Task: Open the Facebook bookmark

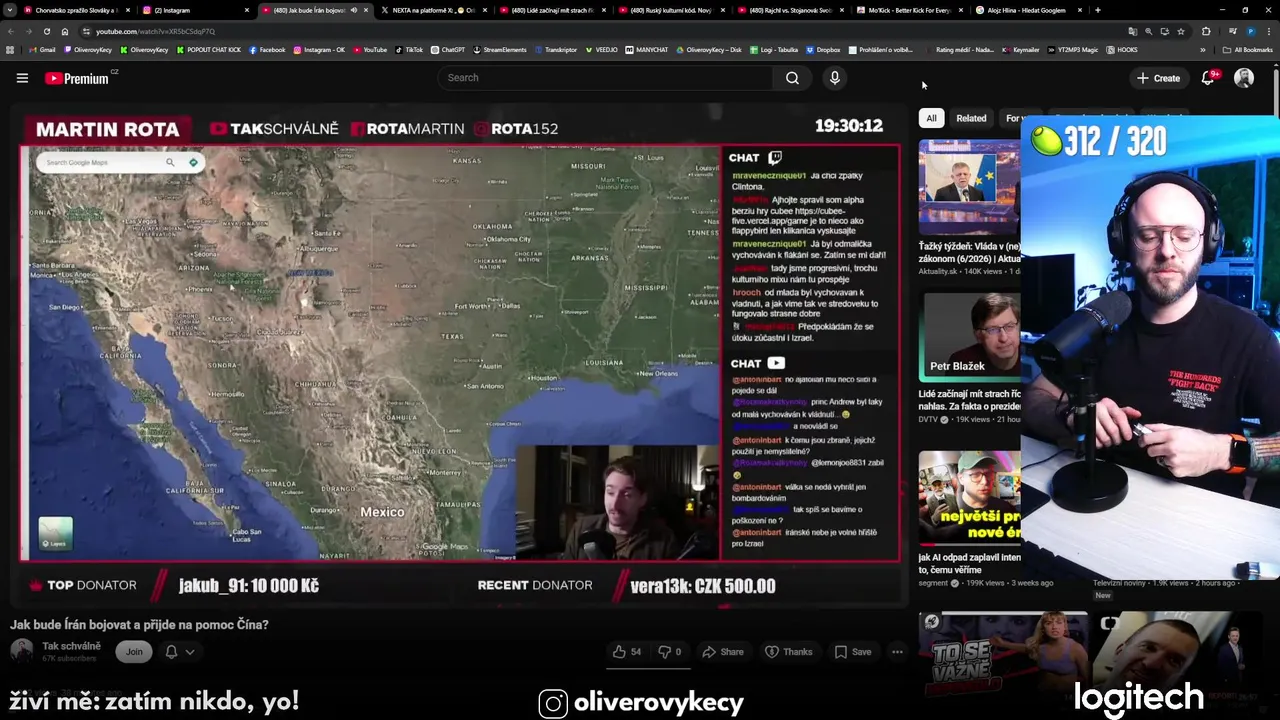Action: point(267,49)
